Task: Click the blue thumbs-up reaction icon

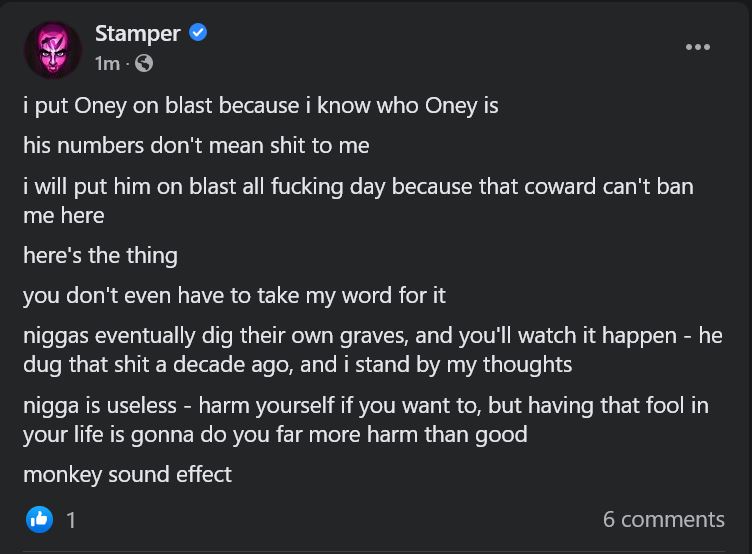Action: point(39,518)
